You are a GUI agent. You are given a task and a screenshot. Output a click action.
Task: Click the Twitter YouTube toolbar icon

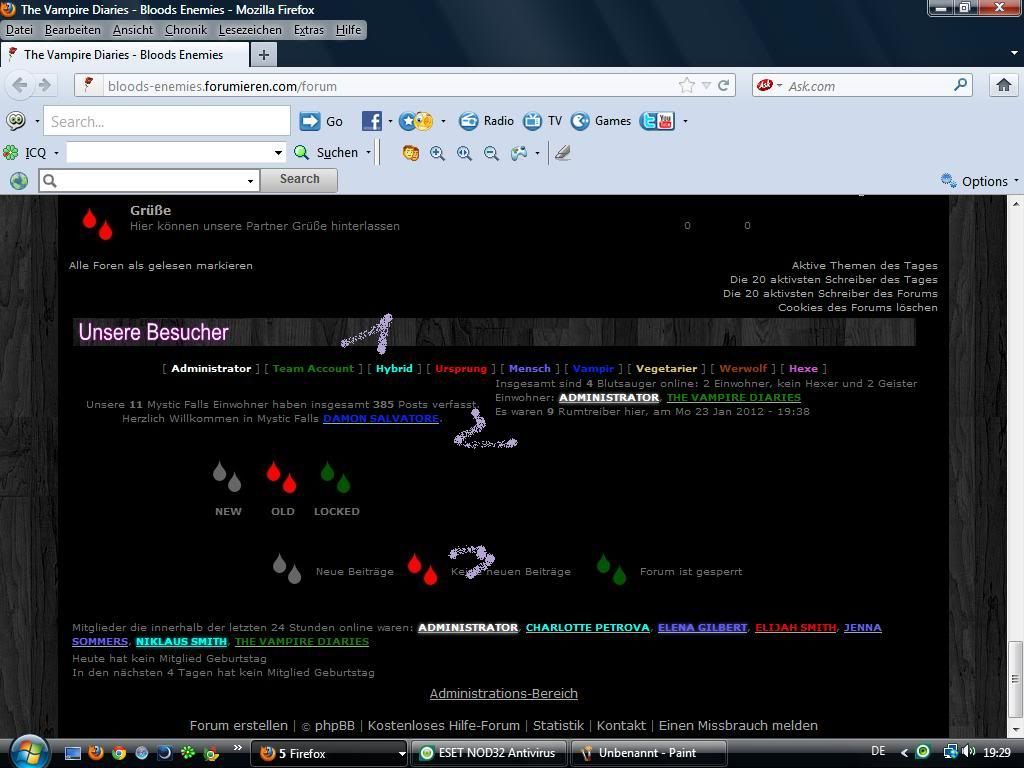click(x=657, y=121)
